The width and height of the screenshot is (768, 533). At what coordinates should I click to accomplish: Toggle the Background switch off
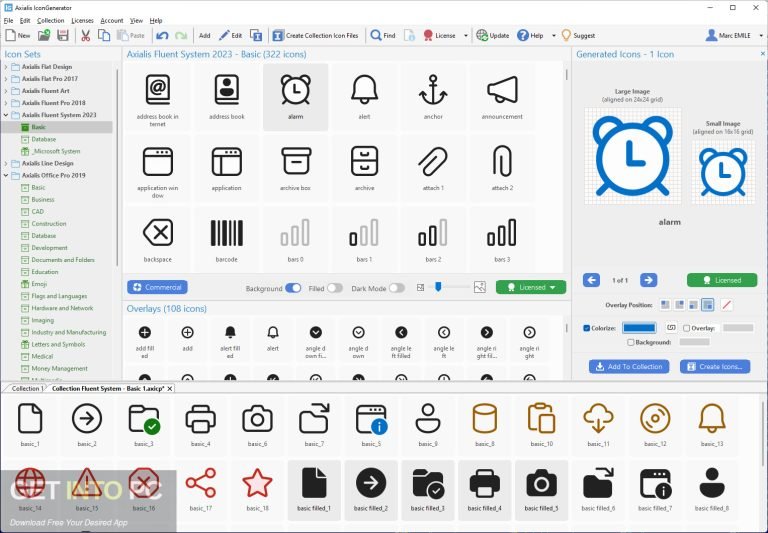point(293,288)
